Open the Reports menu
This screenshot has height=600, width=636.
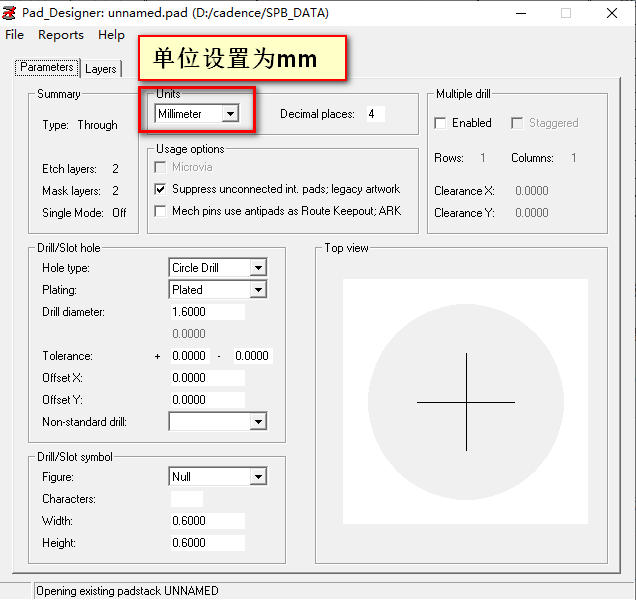click(x=61, y=35)
